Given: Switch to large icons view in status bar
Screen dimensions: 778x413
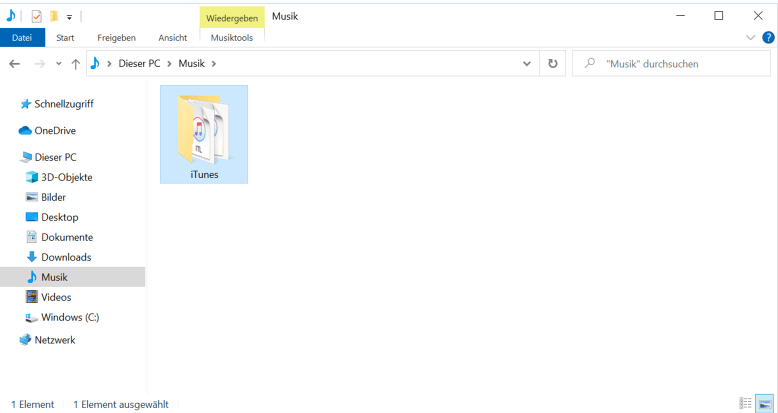Looking at the screenshot, I should pos(764,403).
